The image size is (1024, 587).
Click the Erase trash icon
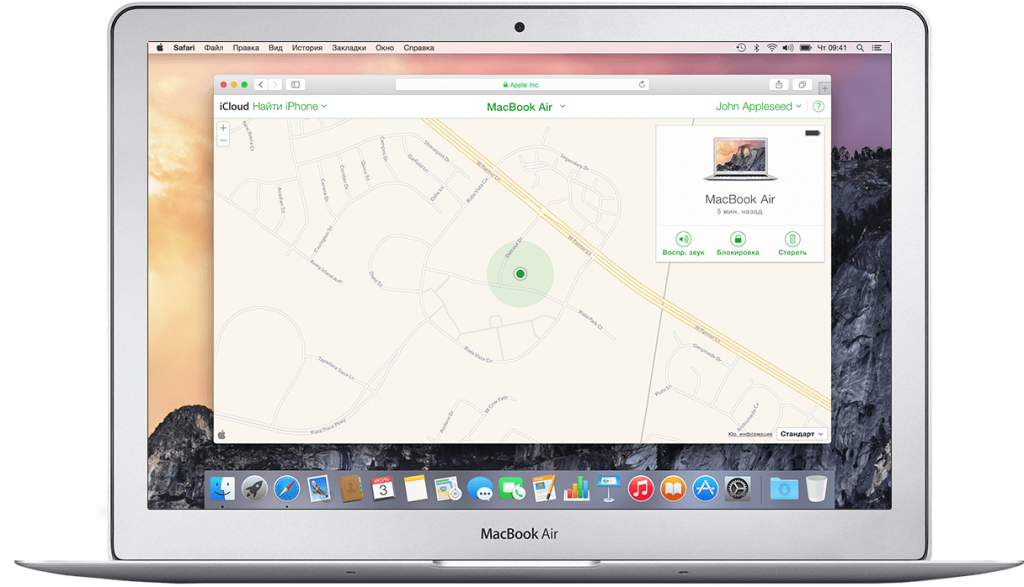(x=792, y=239)
